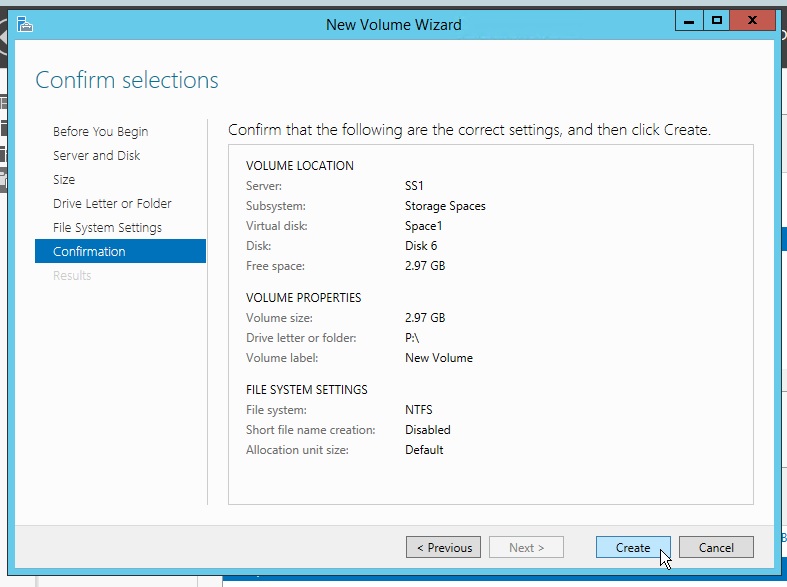The height and width of the screenshot is (587, 787).
Task: Open the File System Settings step
Action: (107, 228)
